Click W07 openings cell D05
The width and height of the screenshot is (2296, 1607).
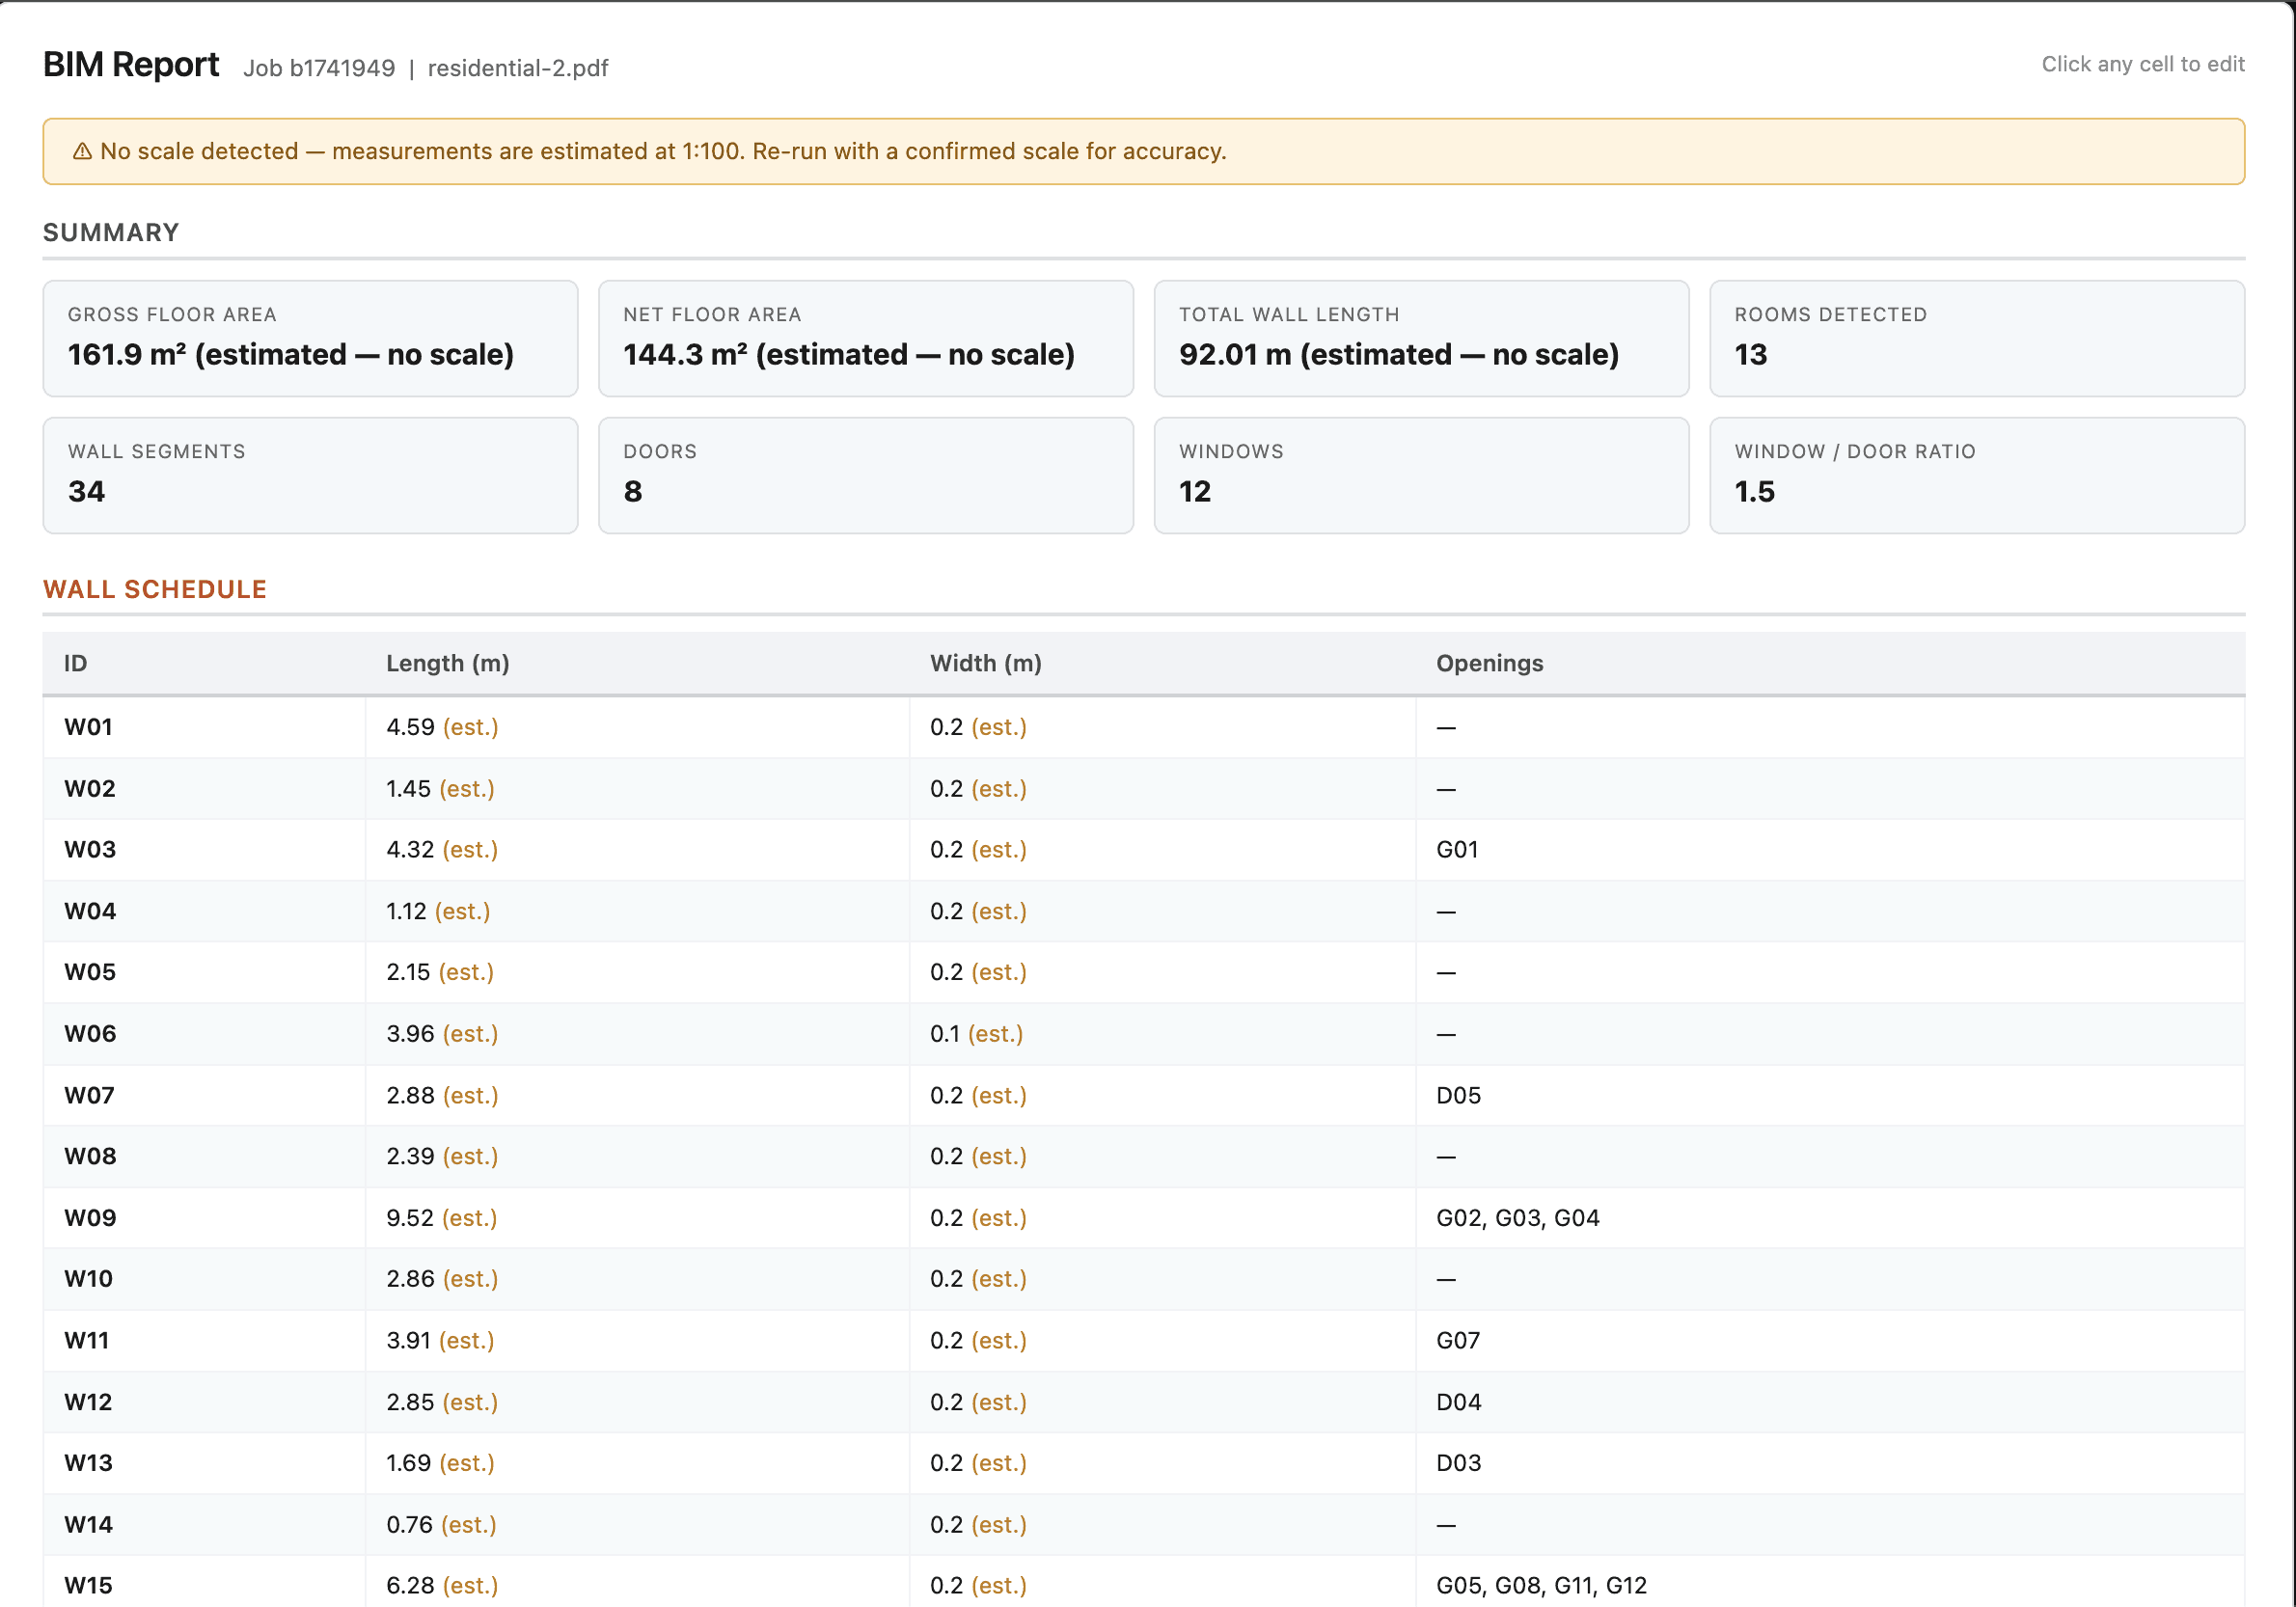[1458, 1095]
